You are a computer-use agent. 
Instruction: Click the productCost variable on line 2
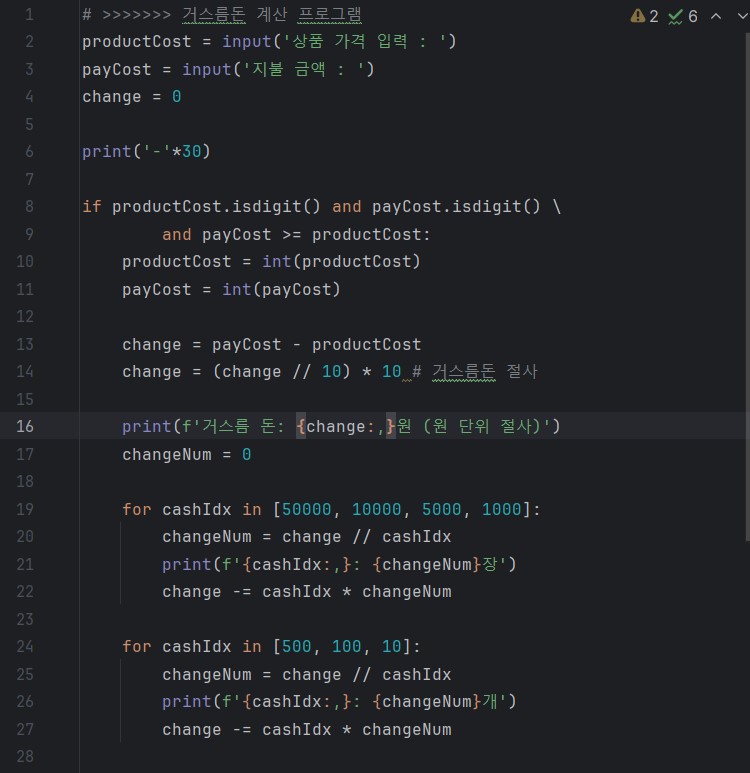point(137,41)
